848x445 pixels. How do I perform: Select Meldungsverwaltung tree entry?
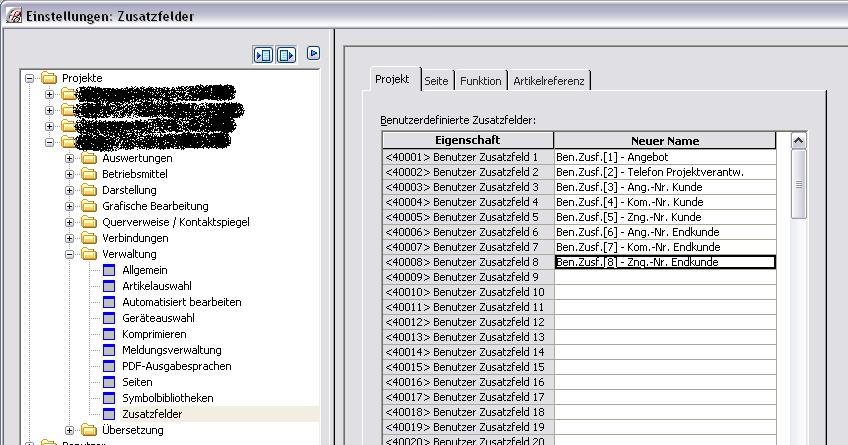coord(171,350)
